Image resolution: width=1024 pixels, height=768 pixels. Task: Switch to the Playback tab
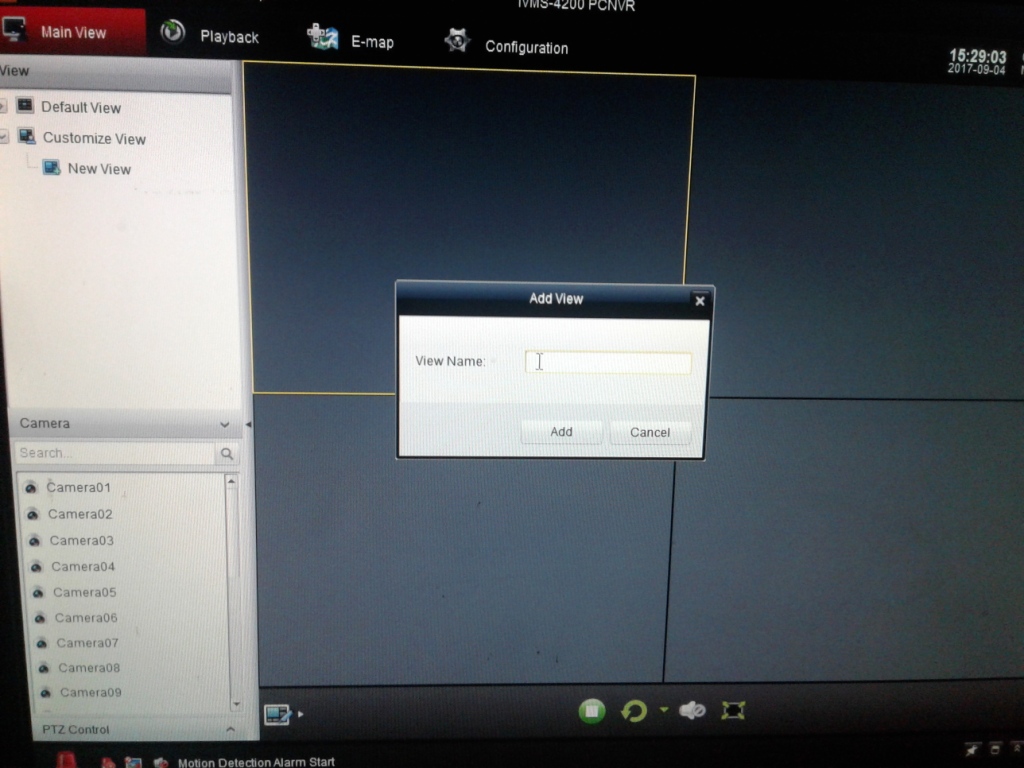click(x=210, y=35)
